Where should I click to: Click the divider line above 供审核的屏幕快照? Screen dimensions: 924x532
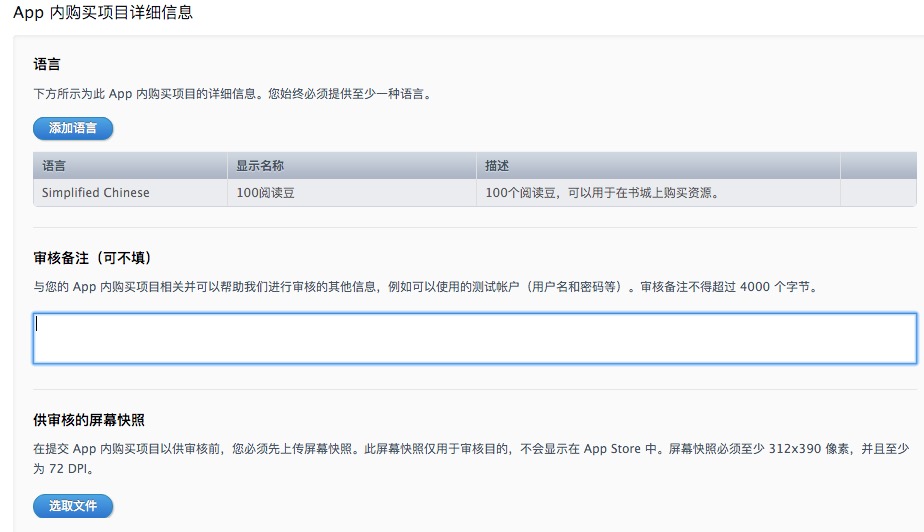pyautogui.click(x=475, y=389)
